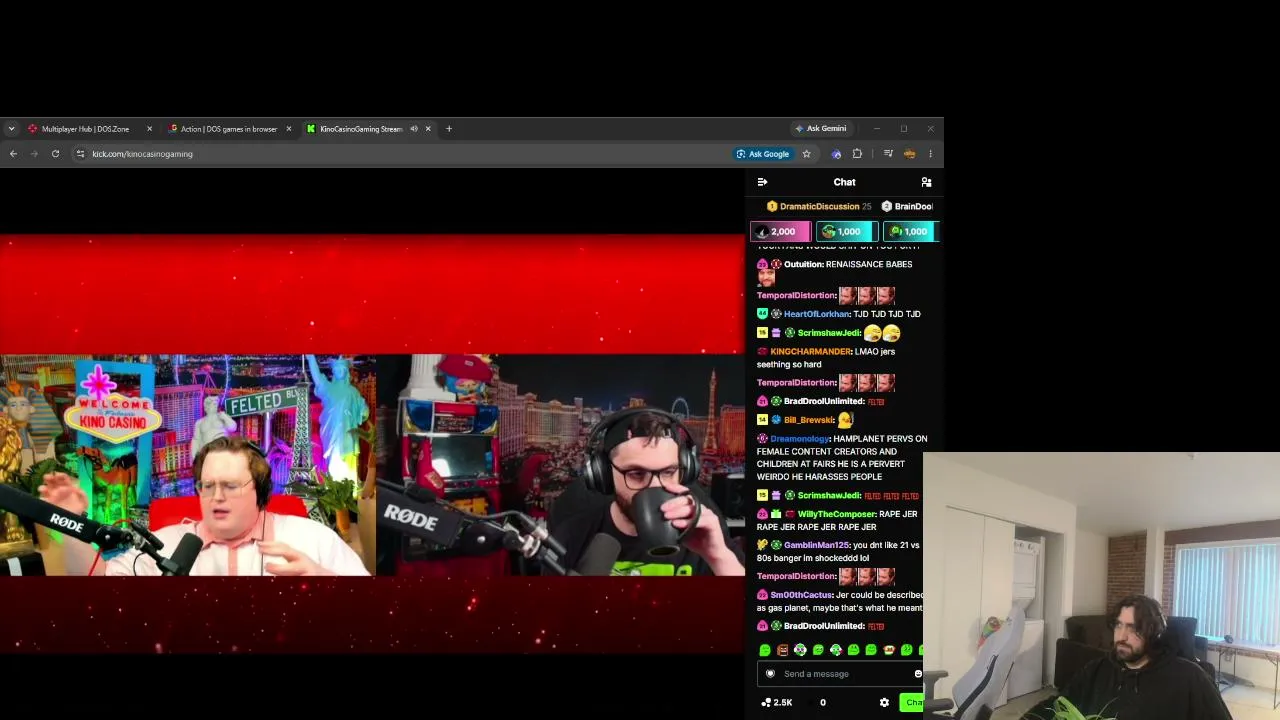Screen dimensions: 1280x720
Task: Open KINGCHARMANDER's chat profile
Action: [x=810, y=352]
